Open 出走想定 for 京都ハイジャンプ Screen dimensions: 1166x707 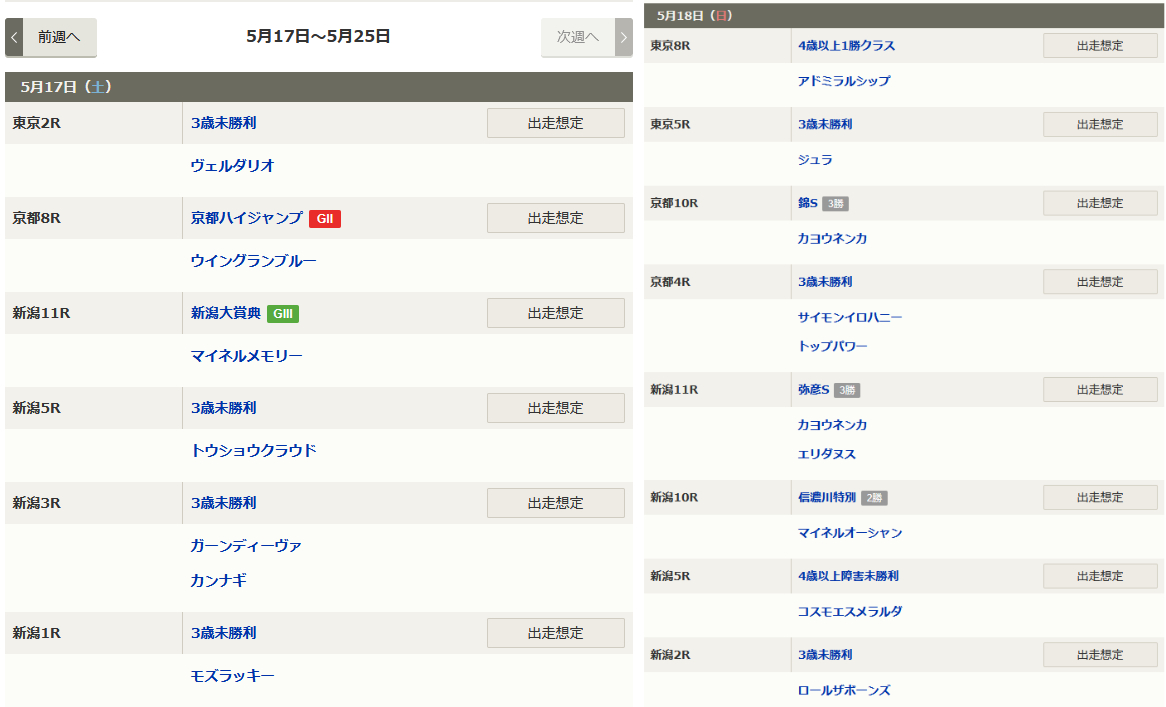click(x=555, y=218)
